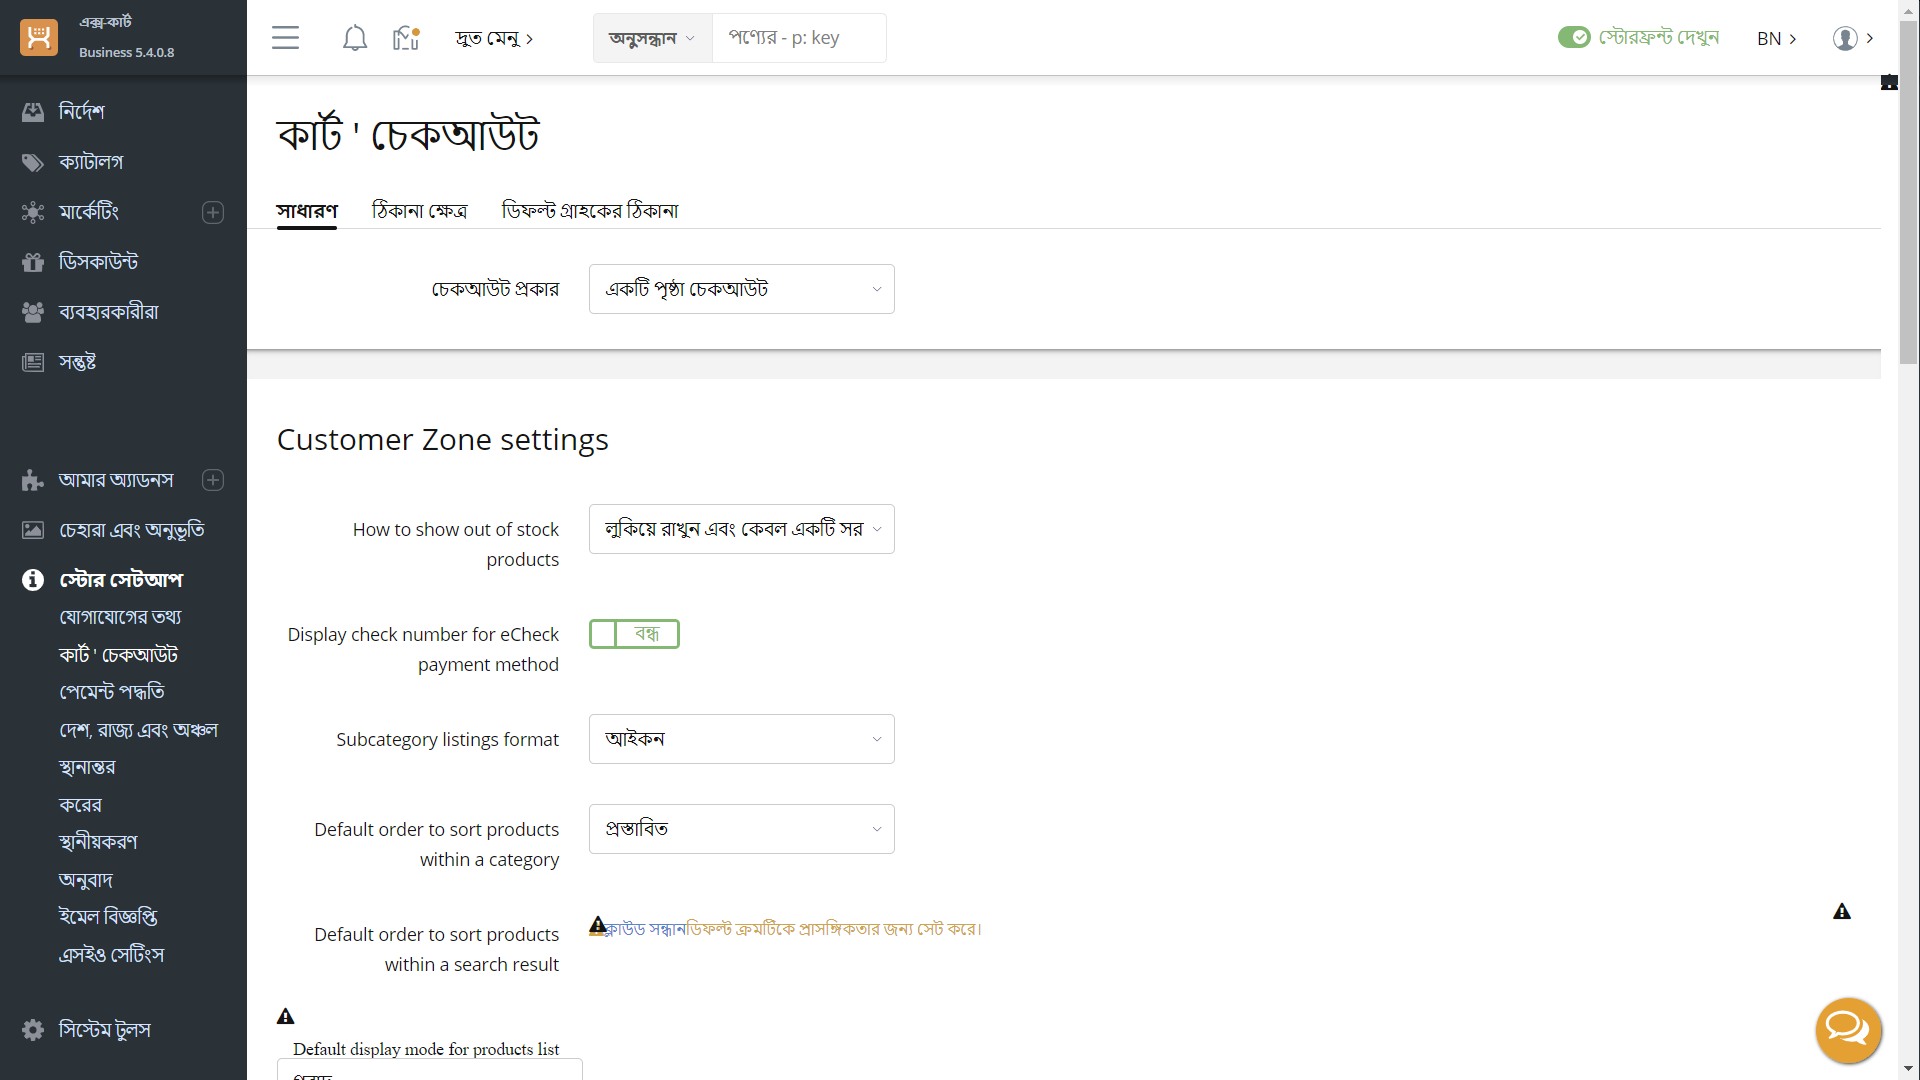
Task: Open the অনুসন্ধান search type dropdown
Action: (x=652, y=38)
